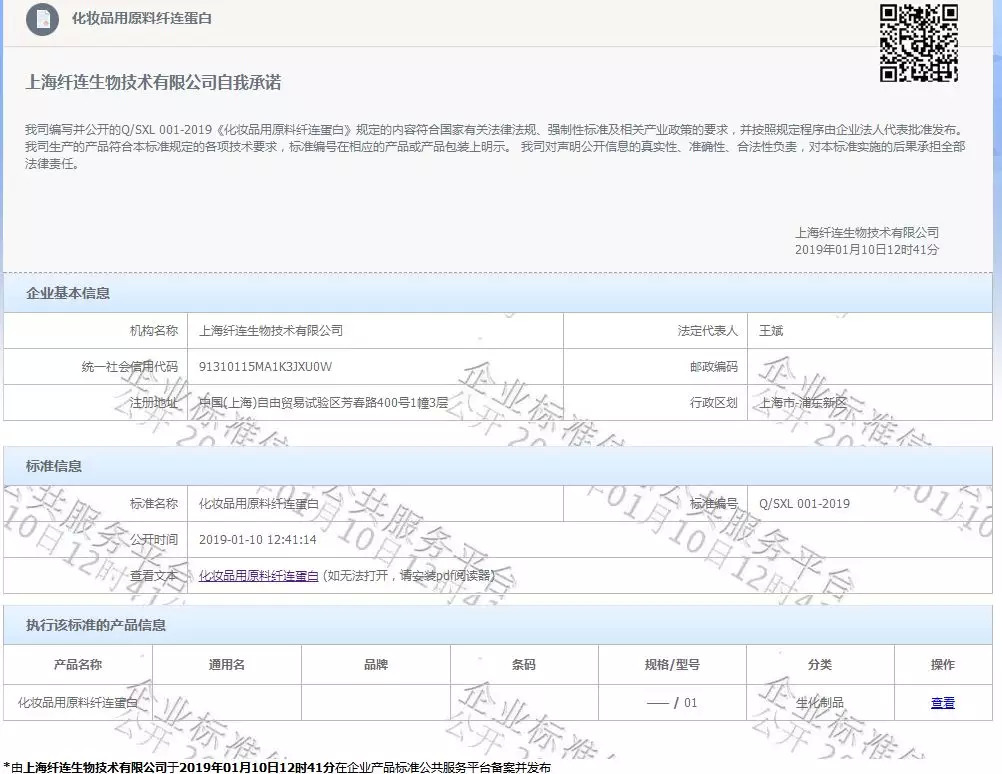Select the spec value —— / 01
Screen dimensions: 1002x774
pyautogui.click(x=672, y=702)
